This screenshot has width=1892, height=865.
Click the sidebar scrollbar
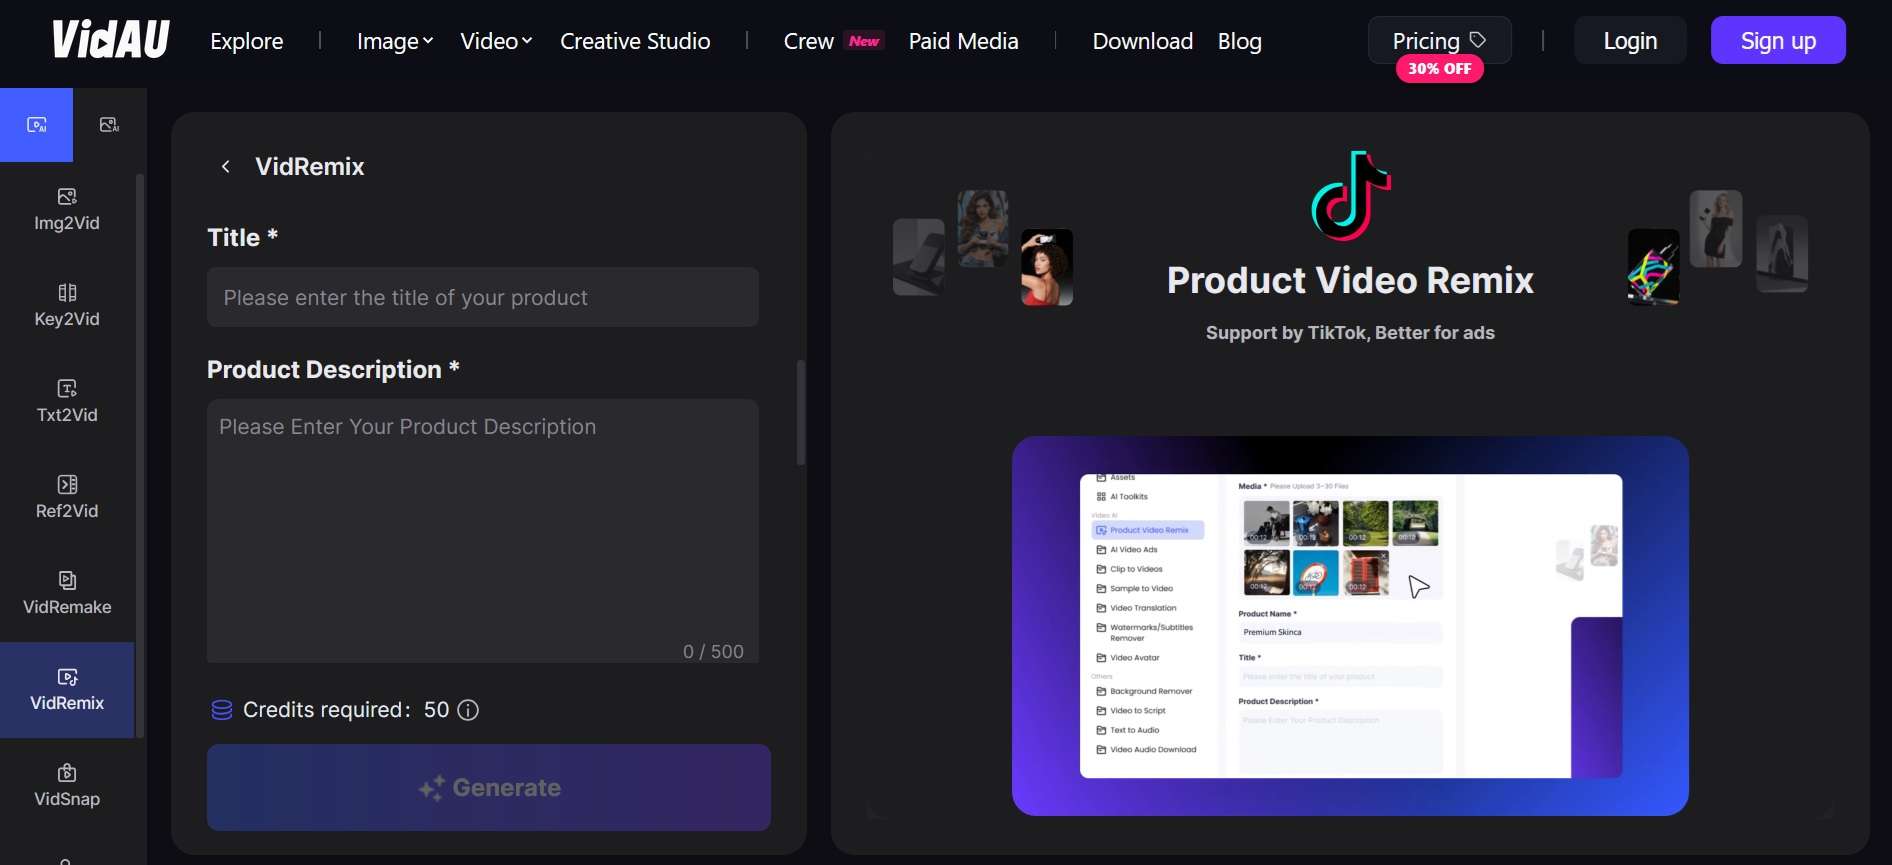point(140,455)
